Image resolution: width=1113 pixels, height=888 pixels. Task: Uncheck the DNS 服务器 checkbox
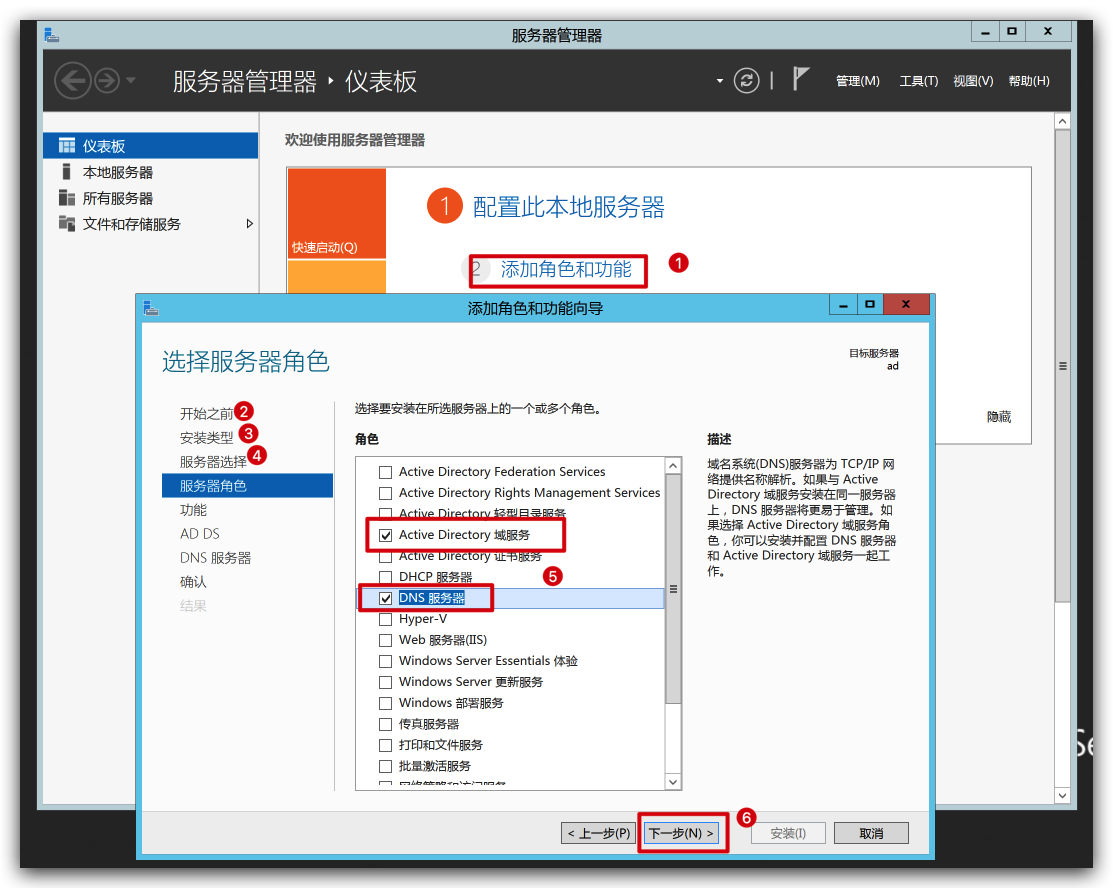click(x=386, y=598)
